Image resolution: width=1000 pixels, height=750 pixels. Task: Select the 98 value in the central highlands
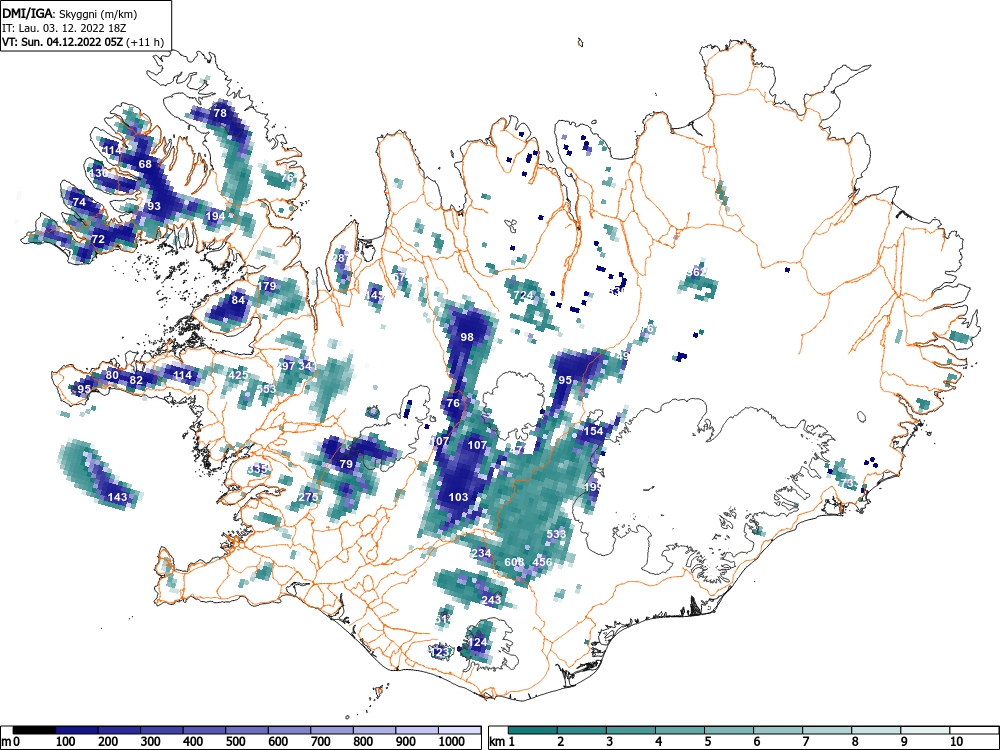tap(467, 337)
